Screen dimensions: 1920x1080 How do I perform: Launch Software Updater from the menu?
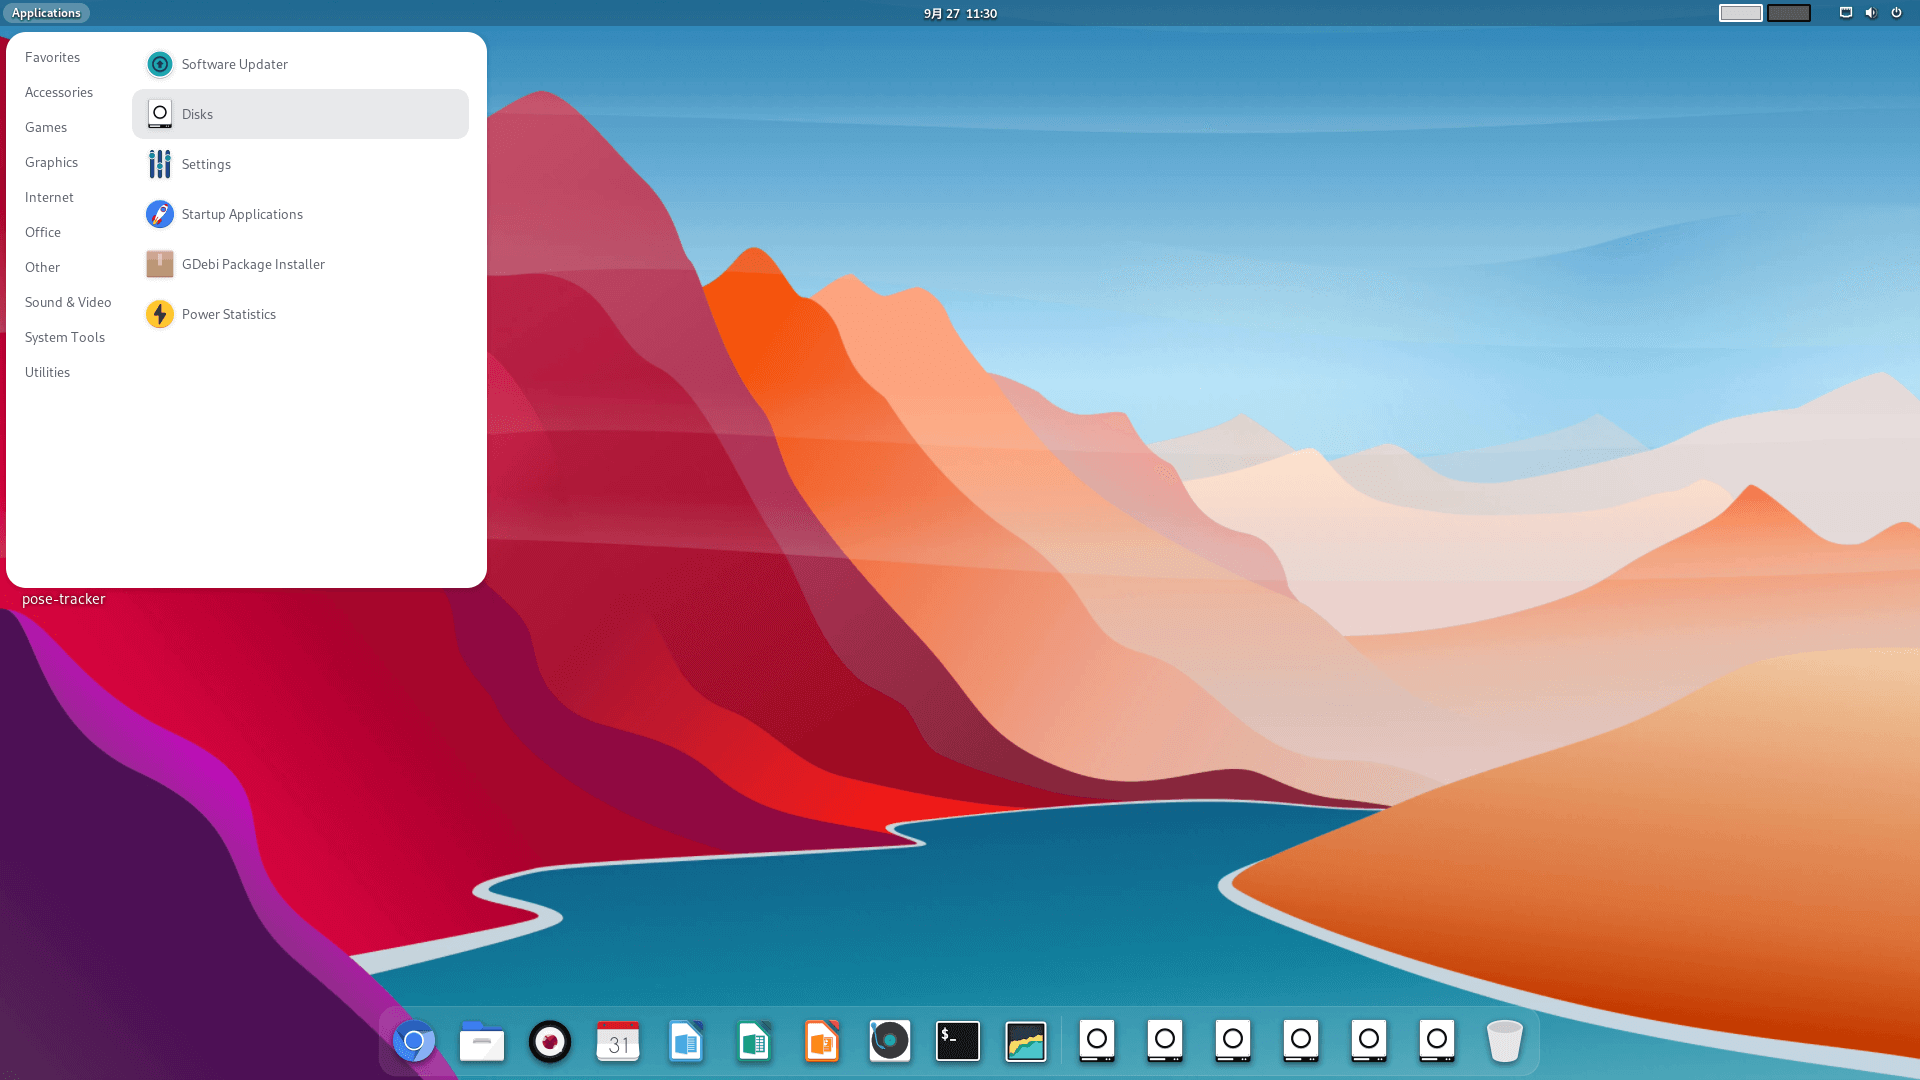pos(234,64)
